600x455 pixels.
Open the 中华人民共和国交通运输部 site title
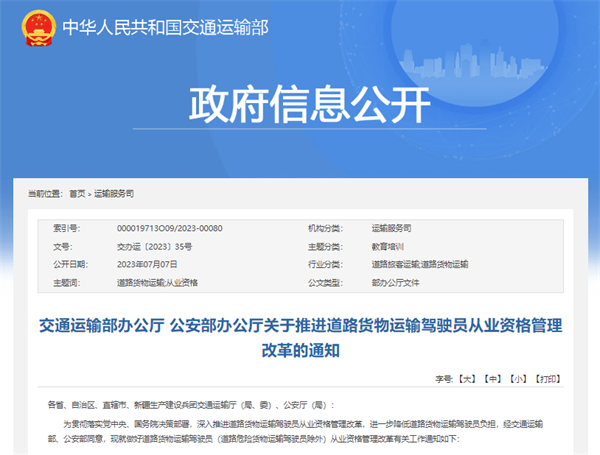tap(165, 28)
